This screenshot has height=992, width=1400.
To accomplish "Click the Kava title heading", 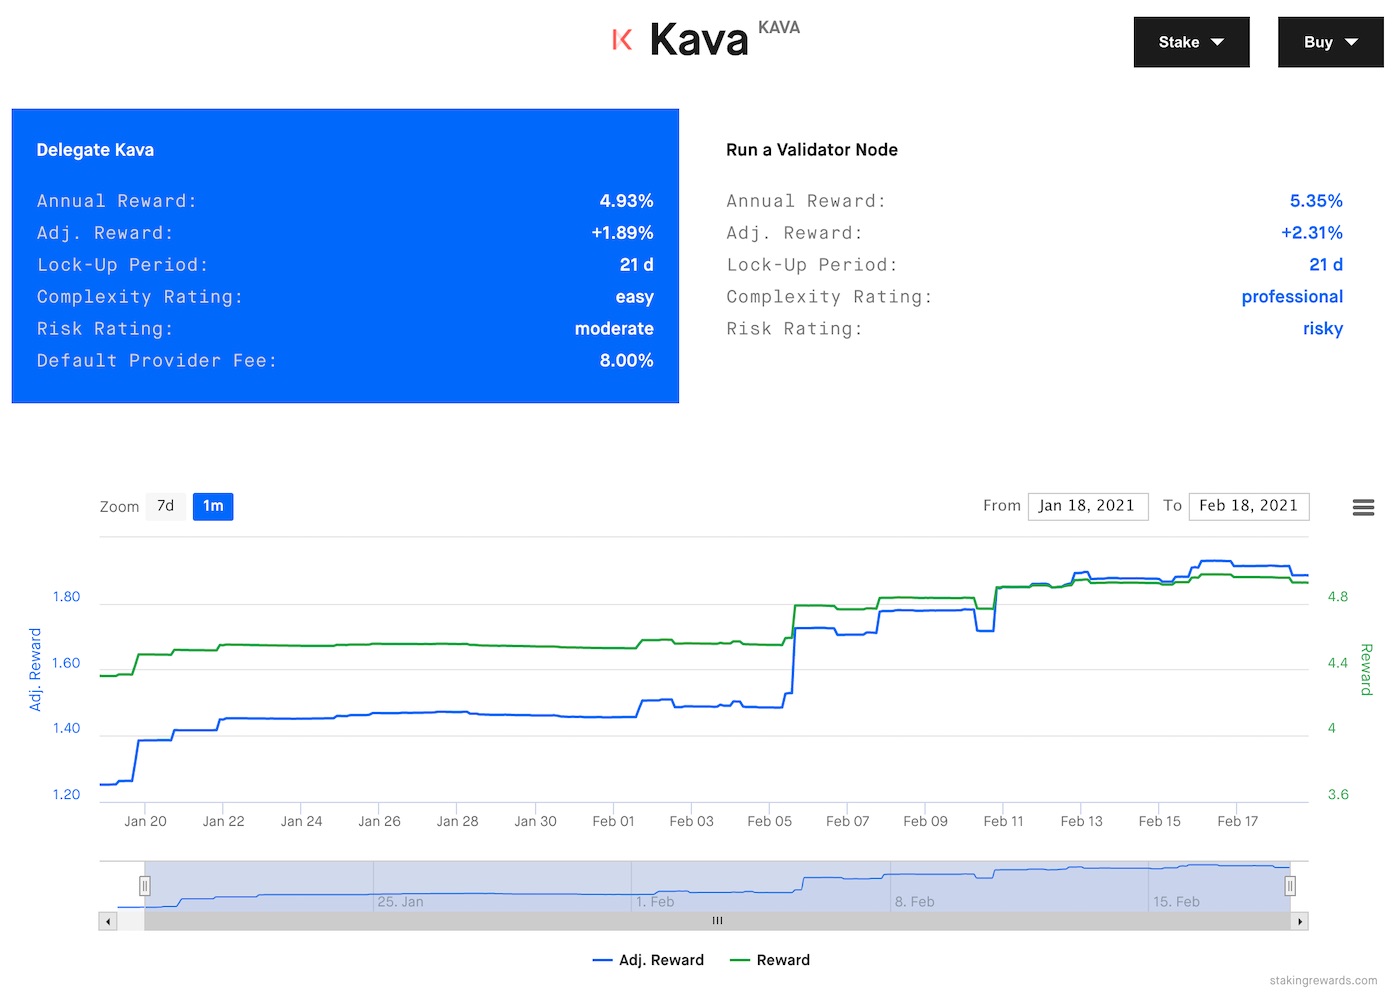I will tap(699, 40).
